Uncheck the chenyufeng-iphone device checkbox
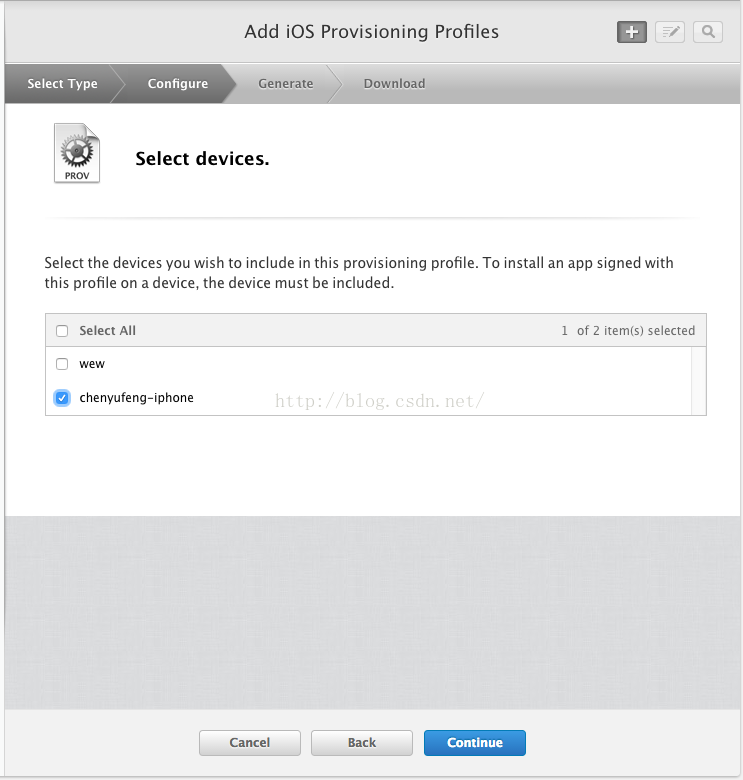743x780 pixels. coord(62,398)
